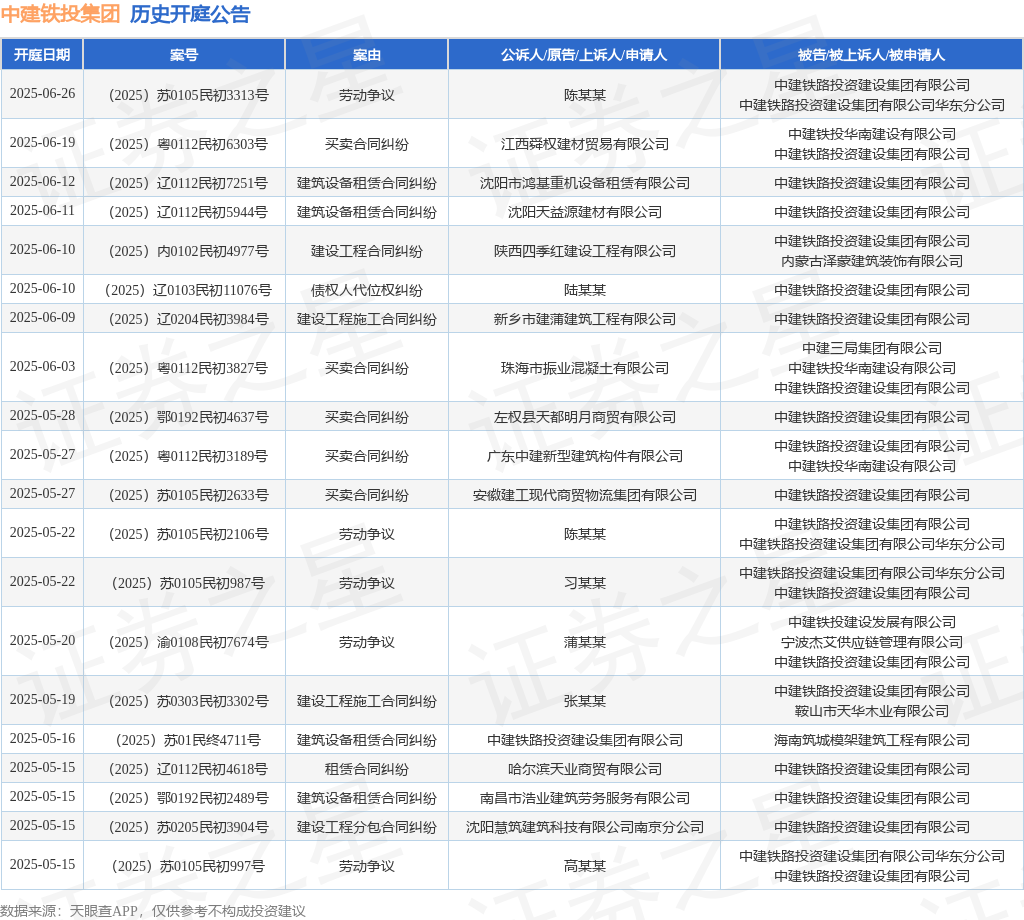
Task: Click 建设工程分包合同纠纷 case cause
Action: coord(366,827)
